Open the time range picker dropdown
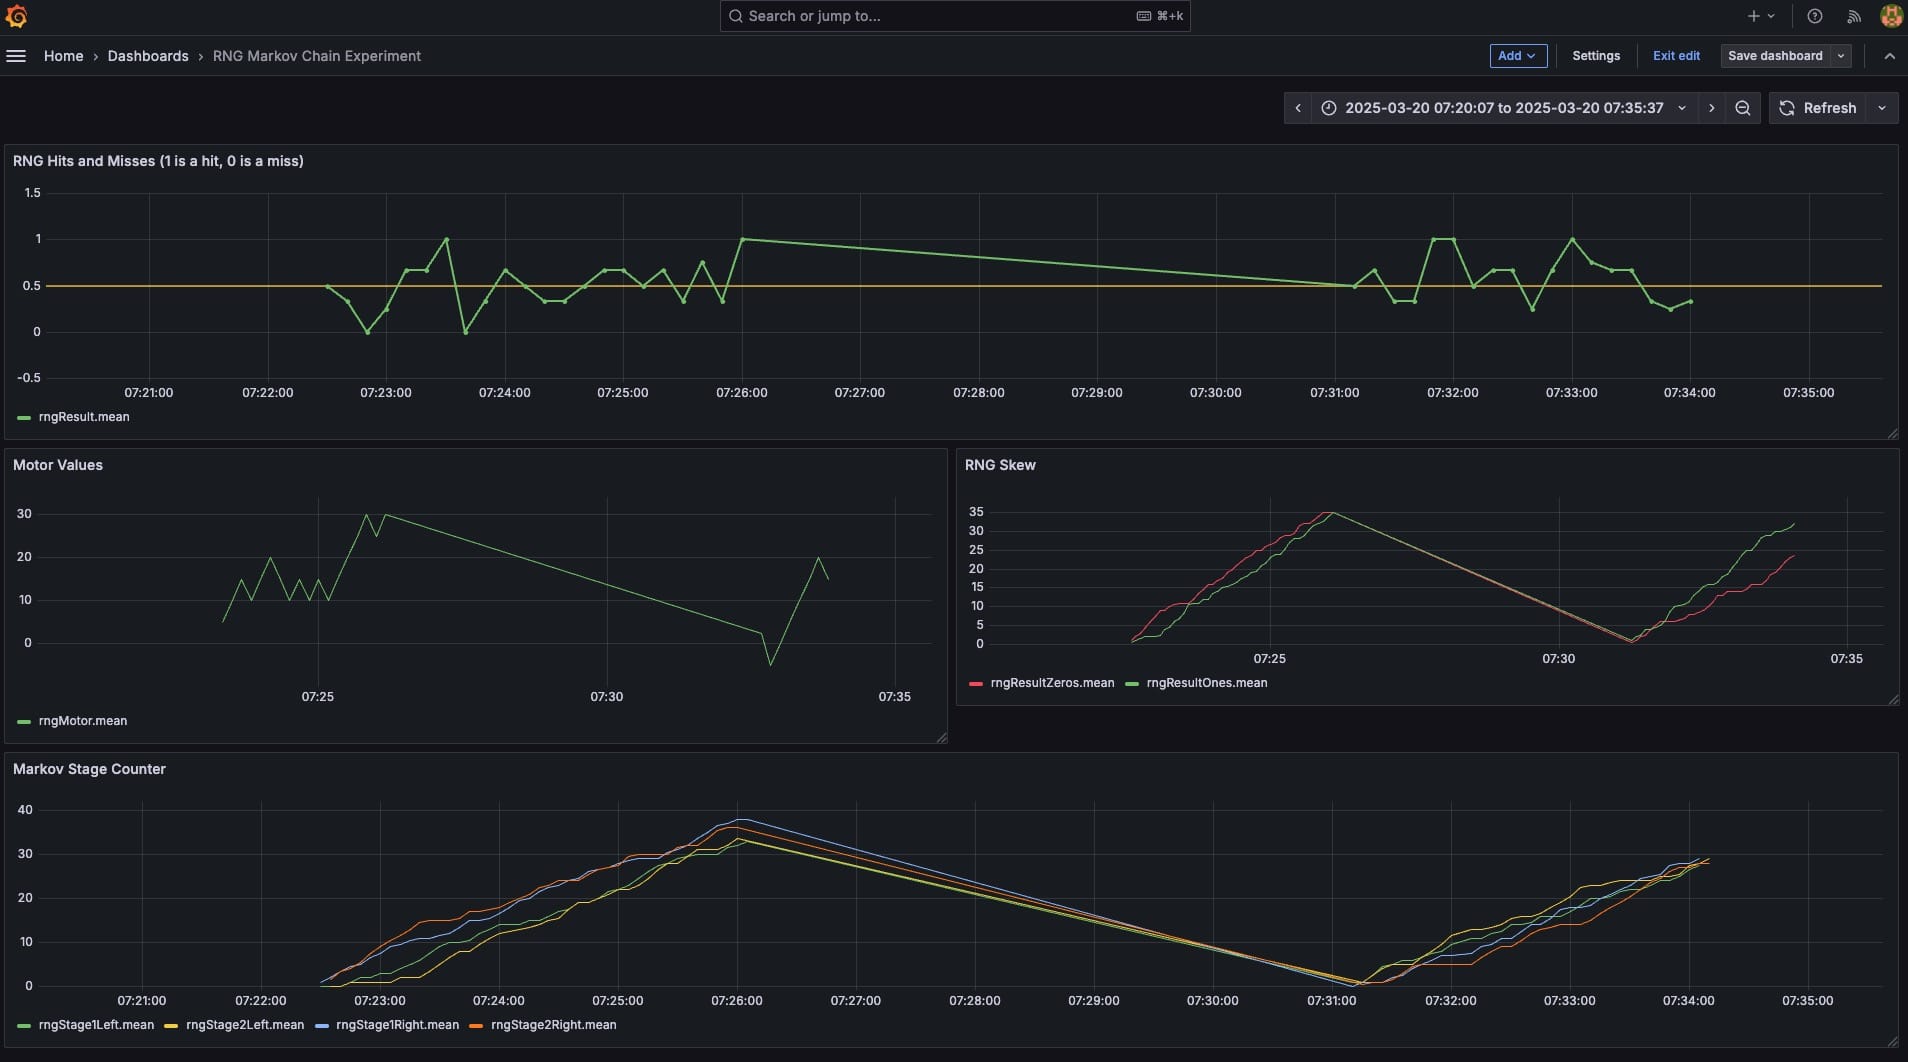 pos(1504,108)
